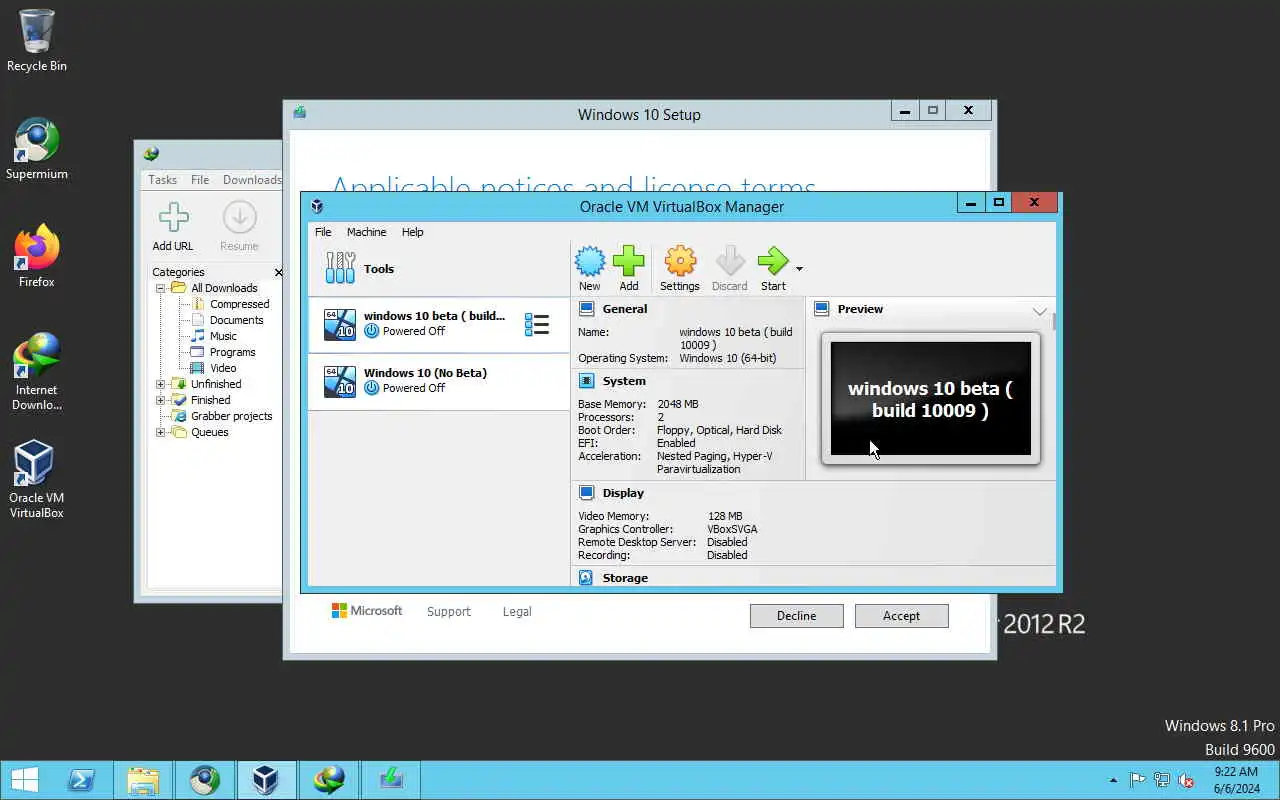This screenshot has width=1280, height=800.
Task: Click the Resume icon in Download Manager
Action: (239, 227)
